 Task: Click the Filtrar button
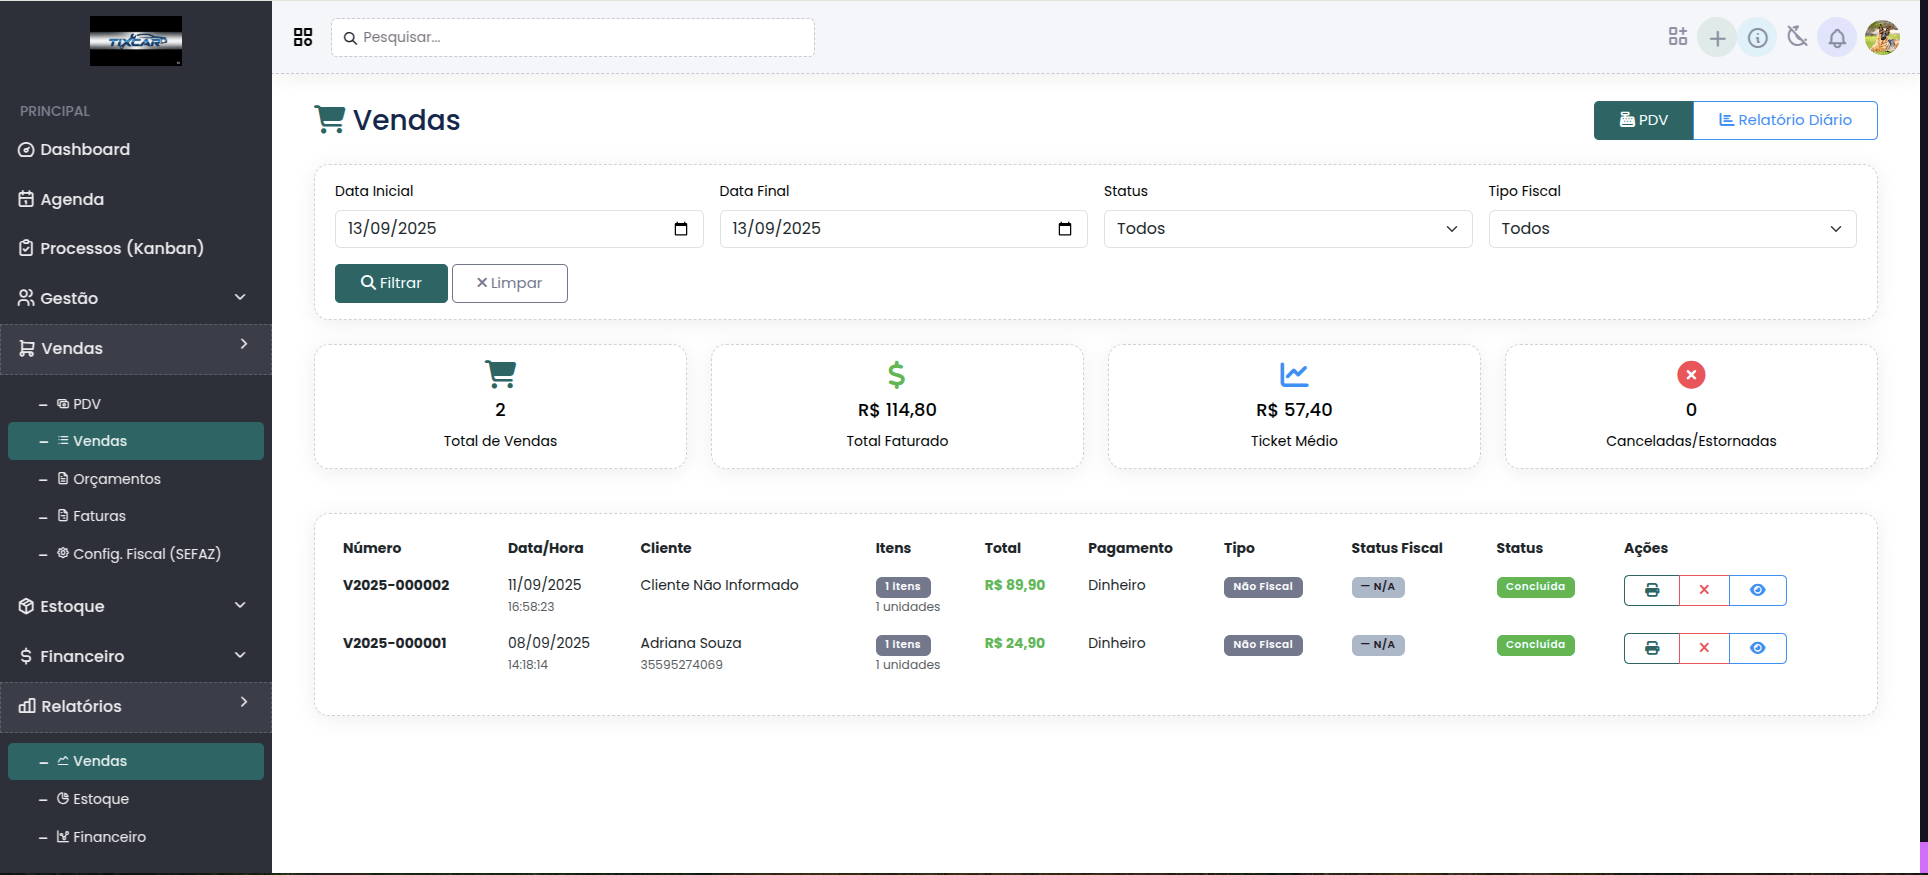pyautogui.click(x=391, y=283)
